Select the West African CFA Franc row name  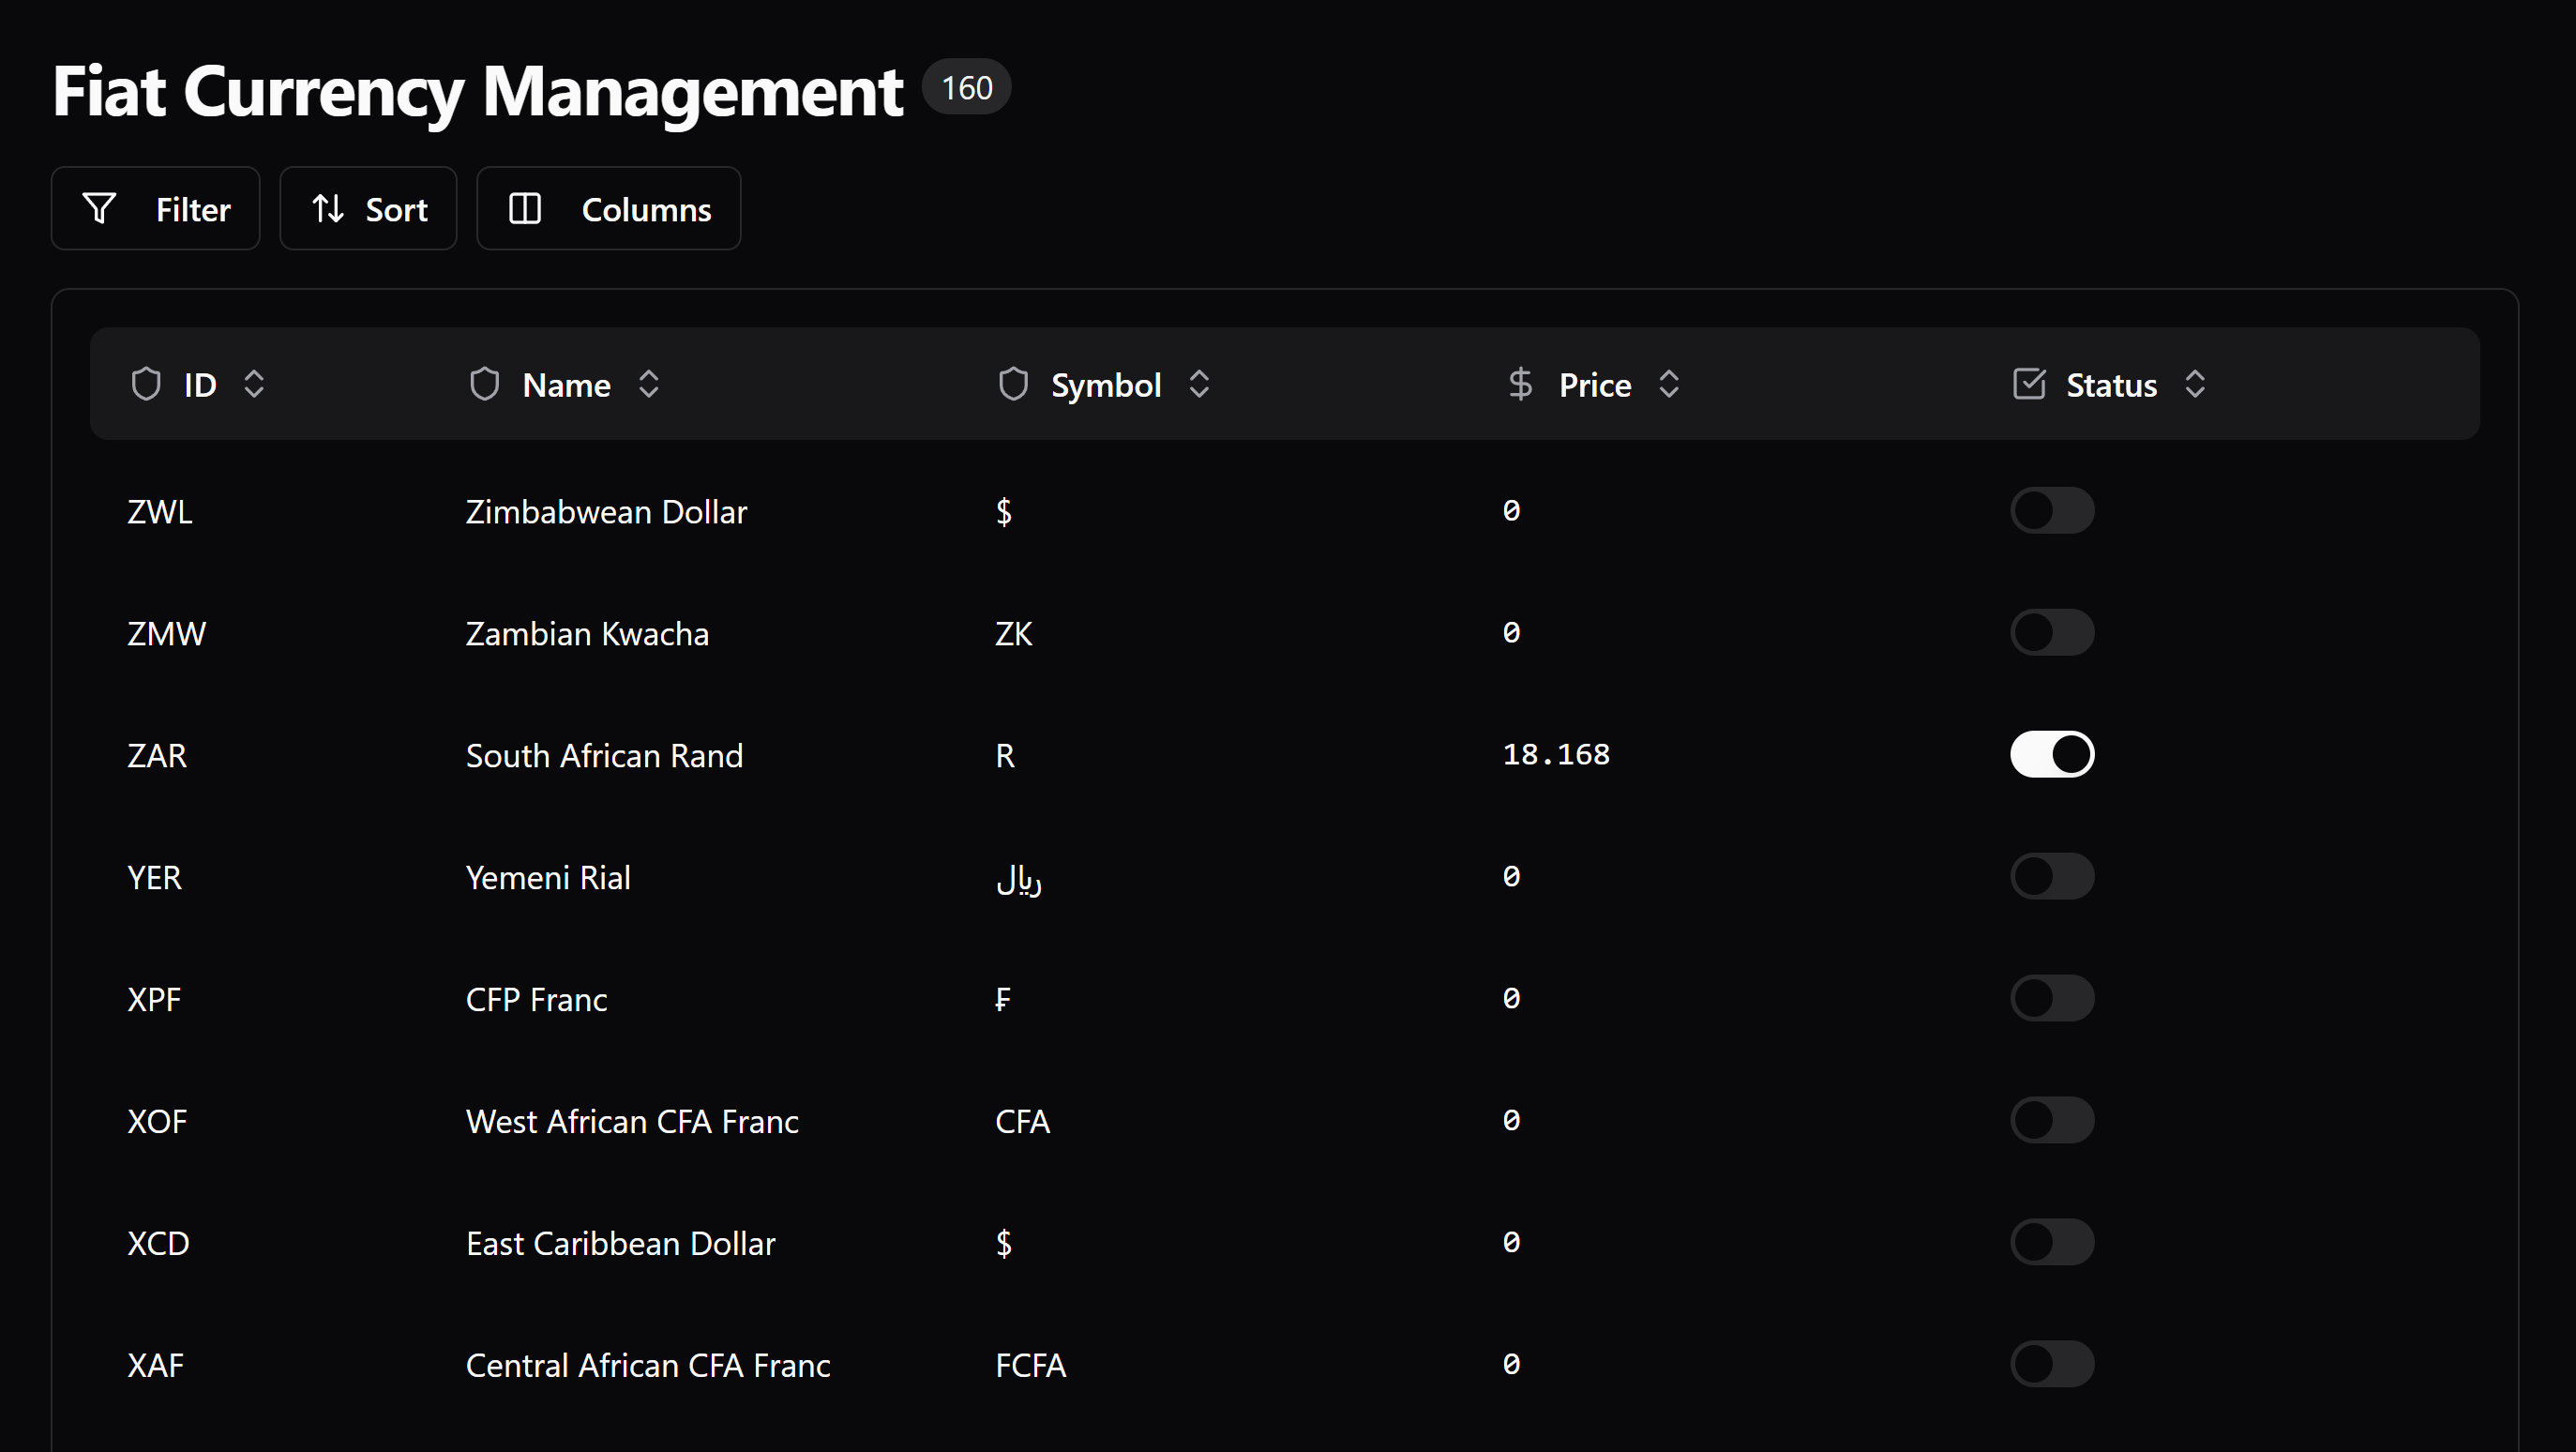point(632,1122)
